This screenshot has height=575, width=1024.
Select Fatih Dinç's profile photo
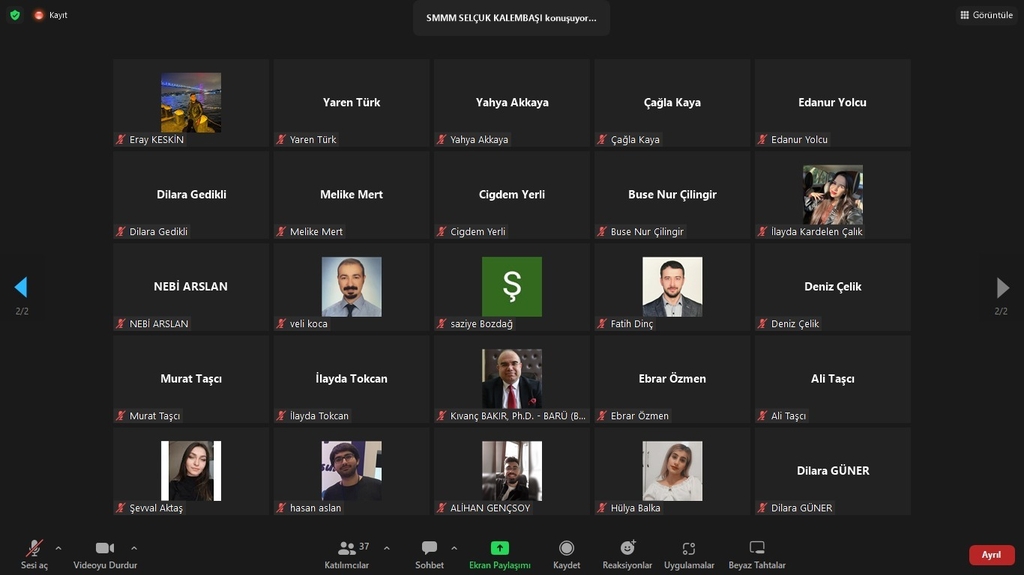click(x=672, y=287)
